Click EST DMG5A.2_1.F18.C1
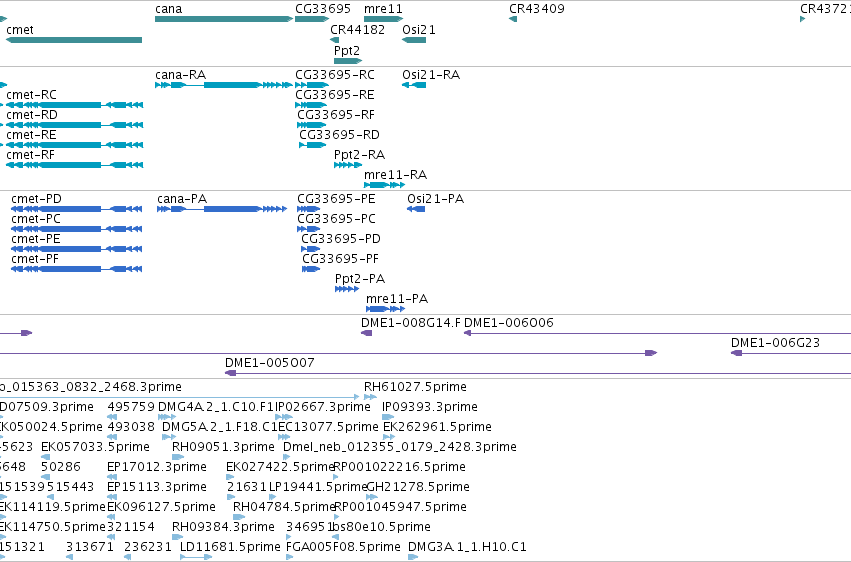The height and width of the screenshot is (562, 851). point(169,437)
